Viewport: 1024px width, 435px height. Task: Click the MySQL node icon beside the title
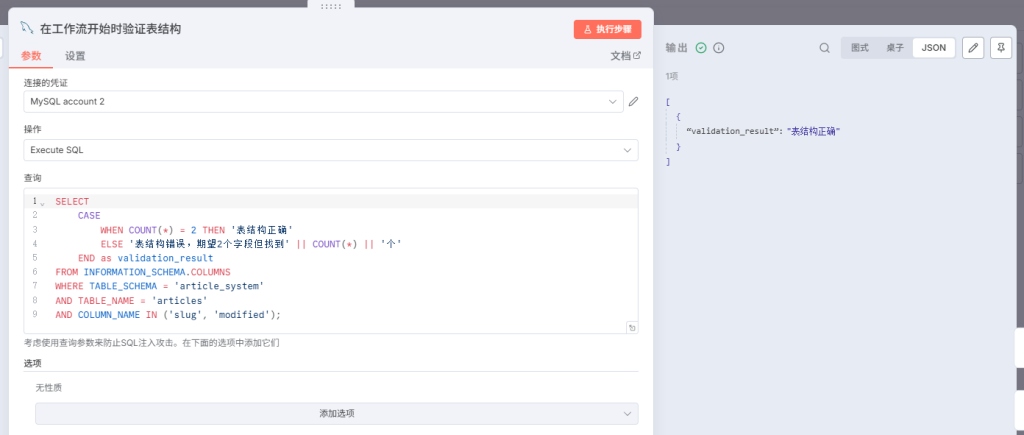click(x=27, y=29)
